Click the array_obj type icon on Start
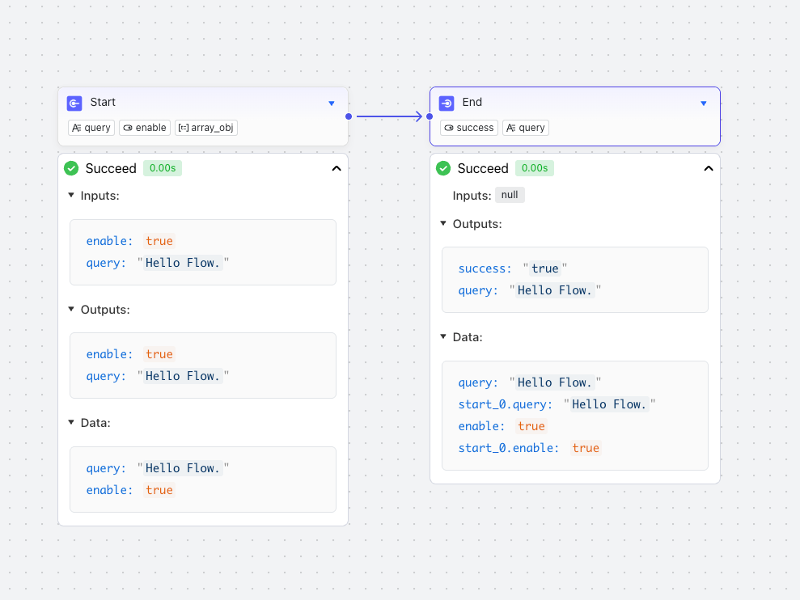The width and height of the screenshot is (800, 600). click(184, 127)
